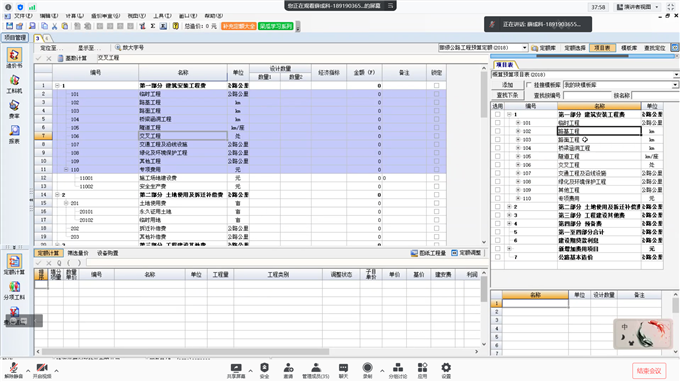Click the orange 补充定额大全 button

[x=239, y=26]
